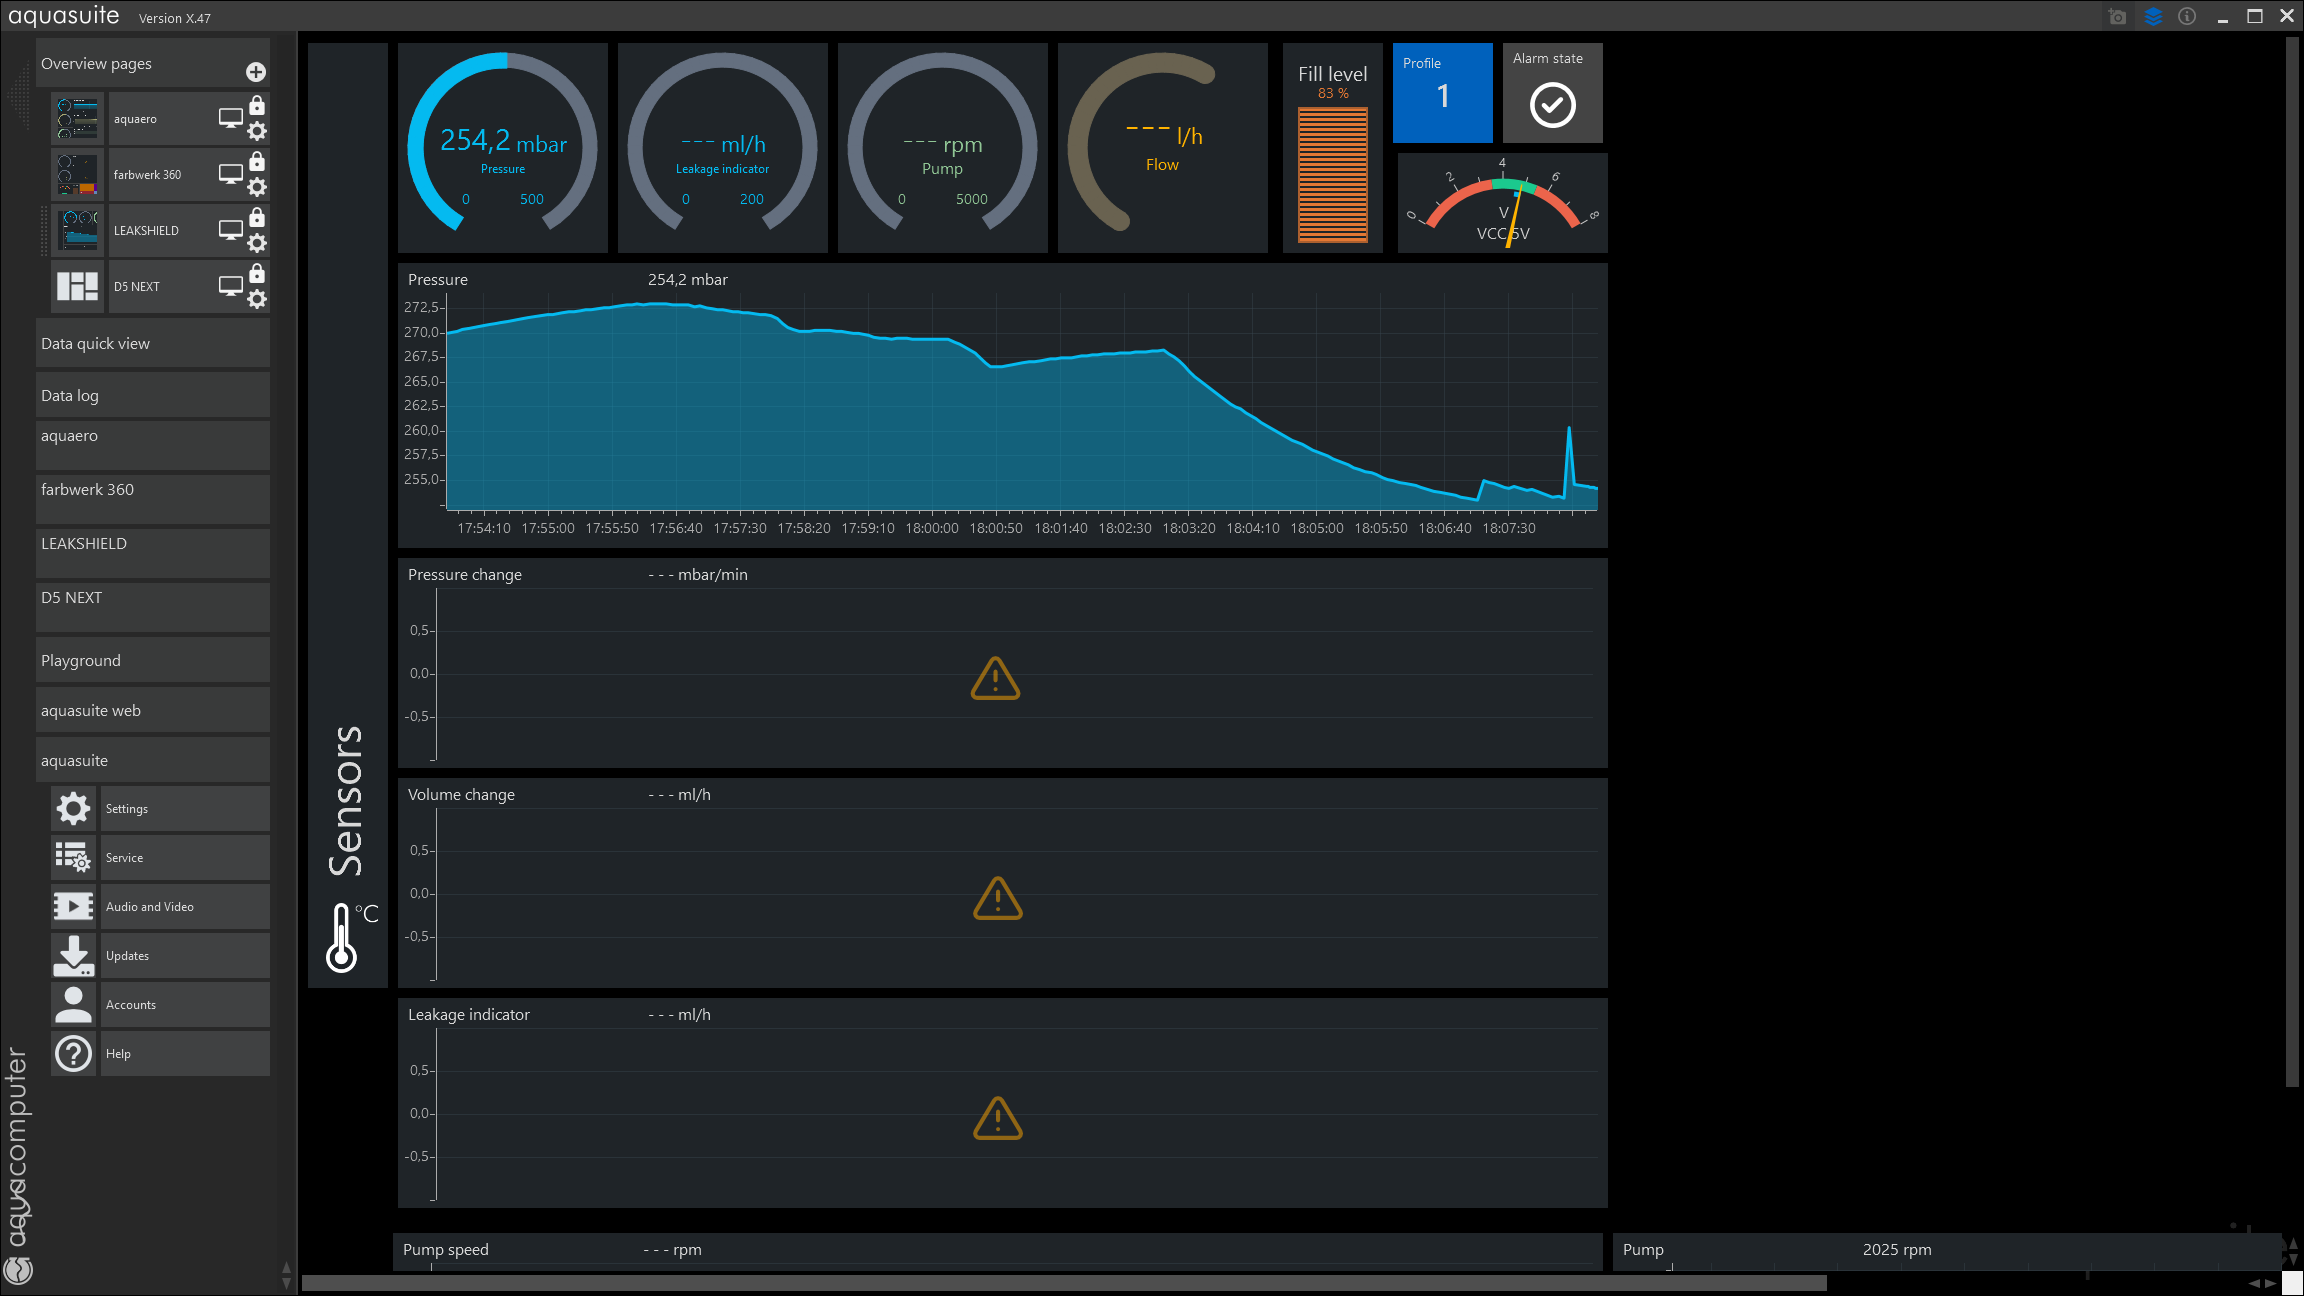Image resolution: width=2304 pixels, height=1296 pixels.
Task: Toggle lock on the LEAKSHIELD page
Action: pos(257,218)
